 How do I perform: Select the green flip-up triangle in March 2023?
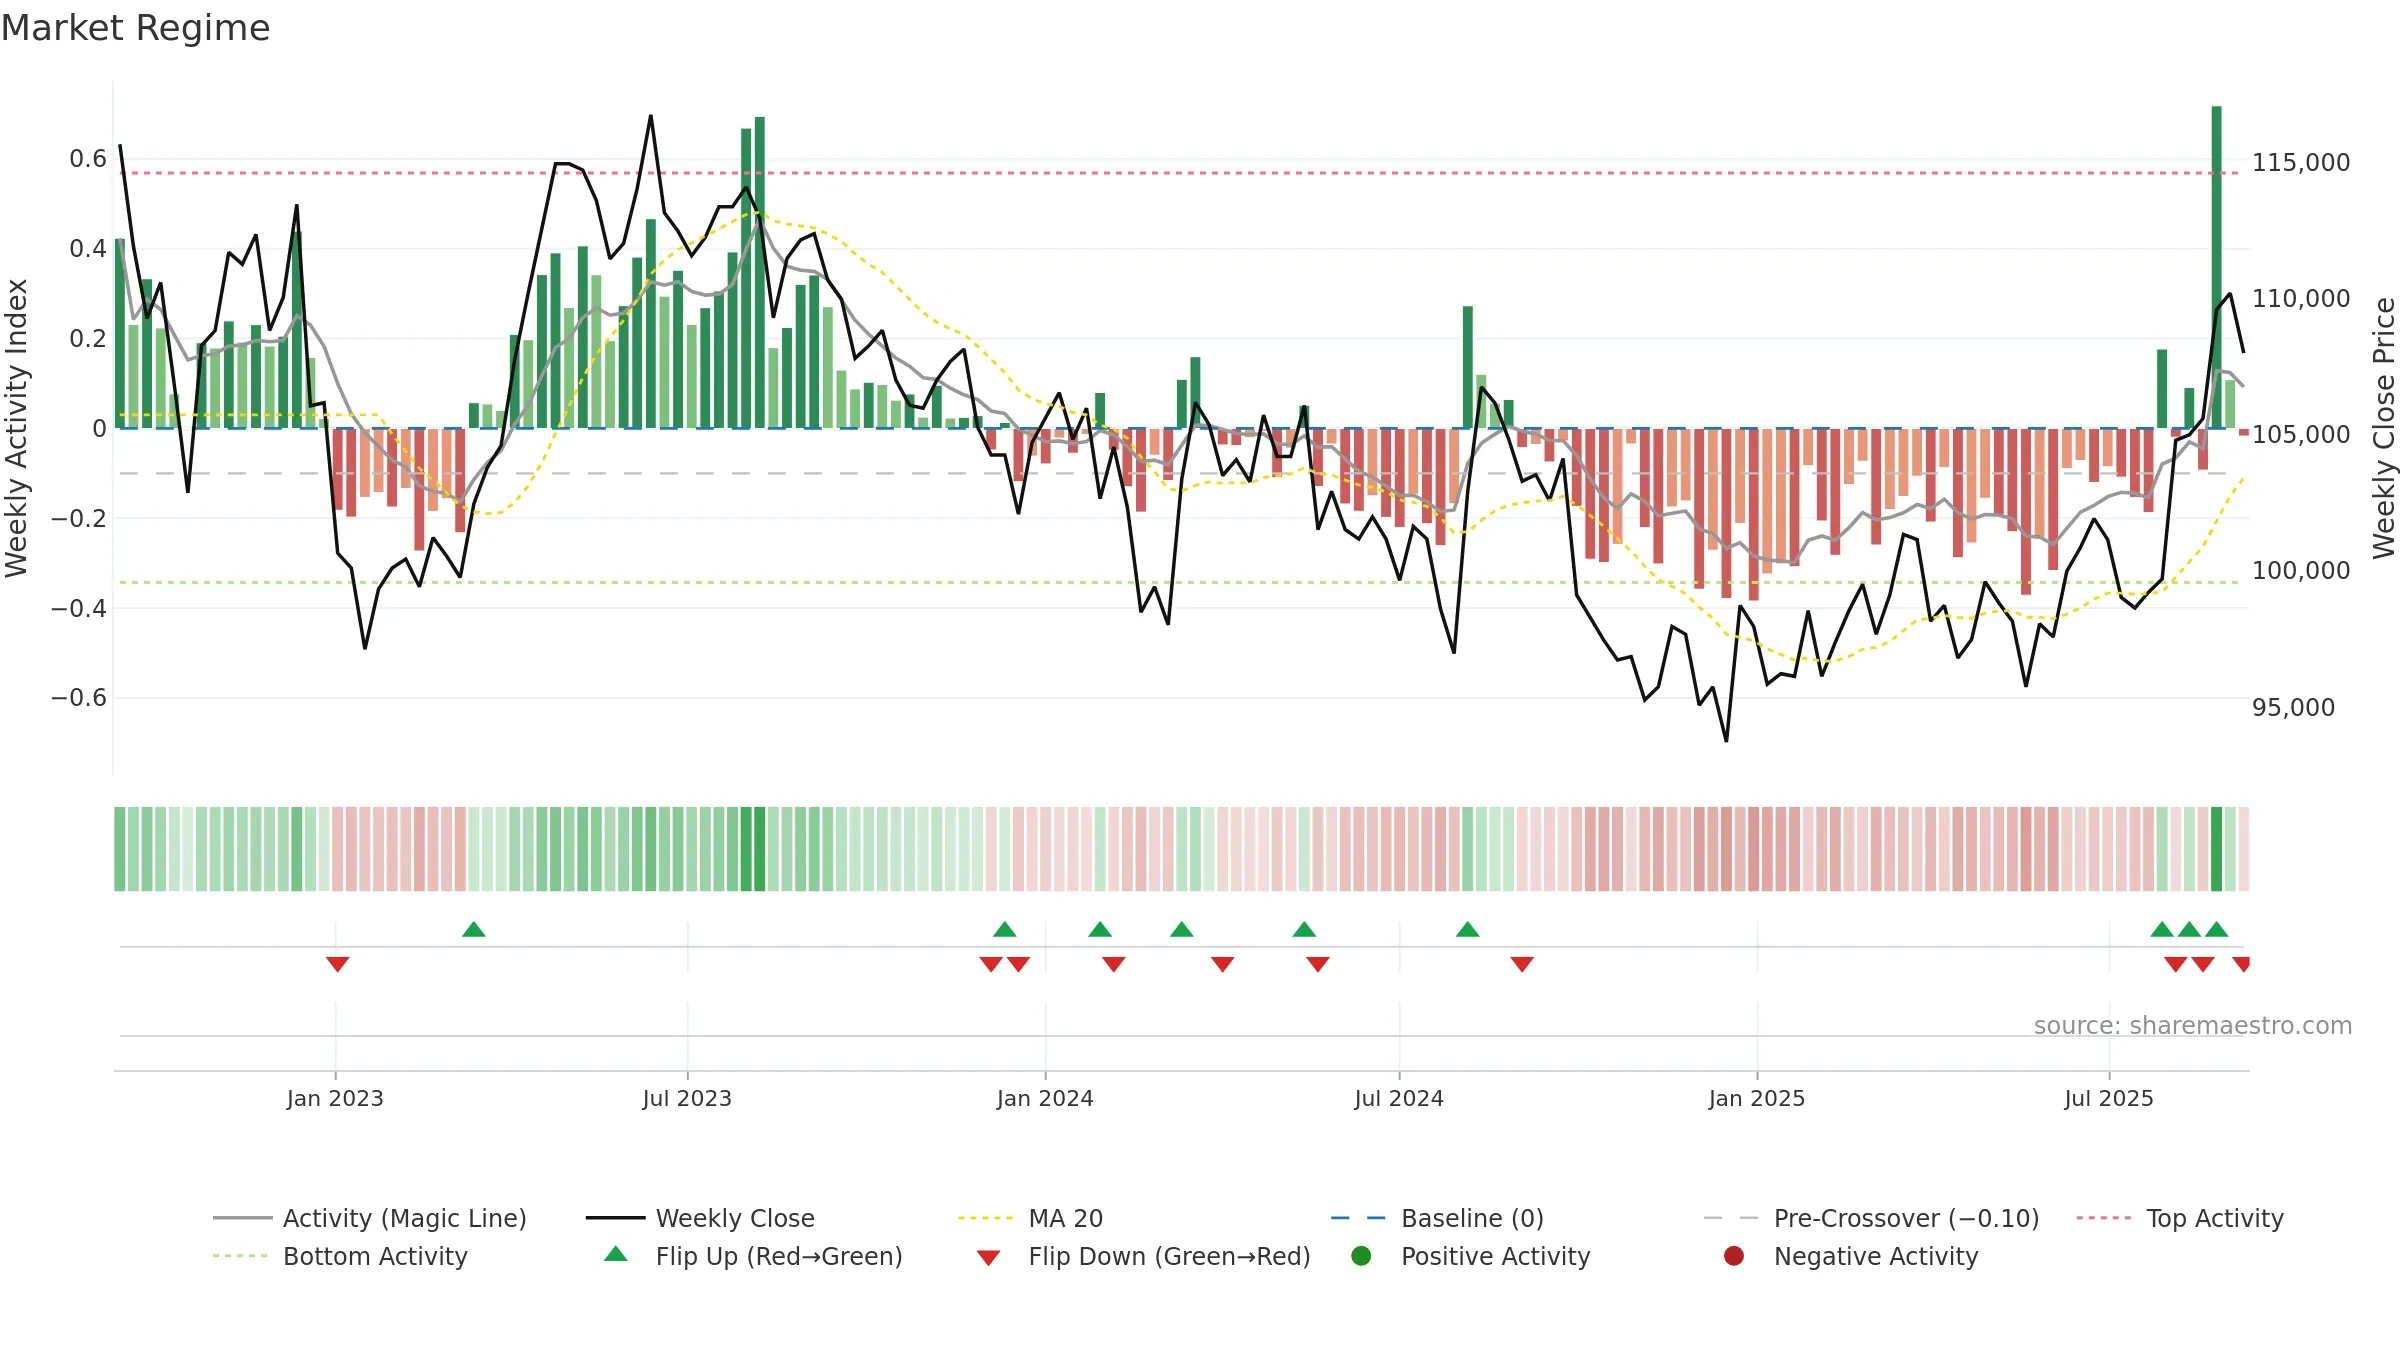pyautogui.click(x=474, y=929)
